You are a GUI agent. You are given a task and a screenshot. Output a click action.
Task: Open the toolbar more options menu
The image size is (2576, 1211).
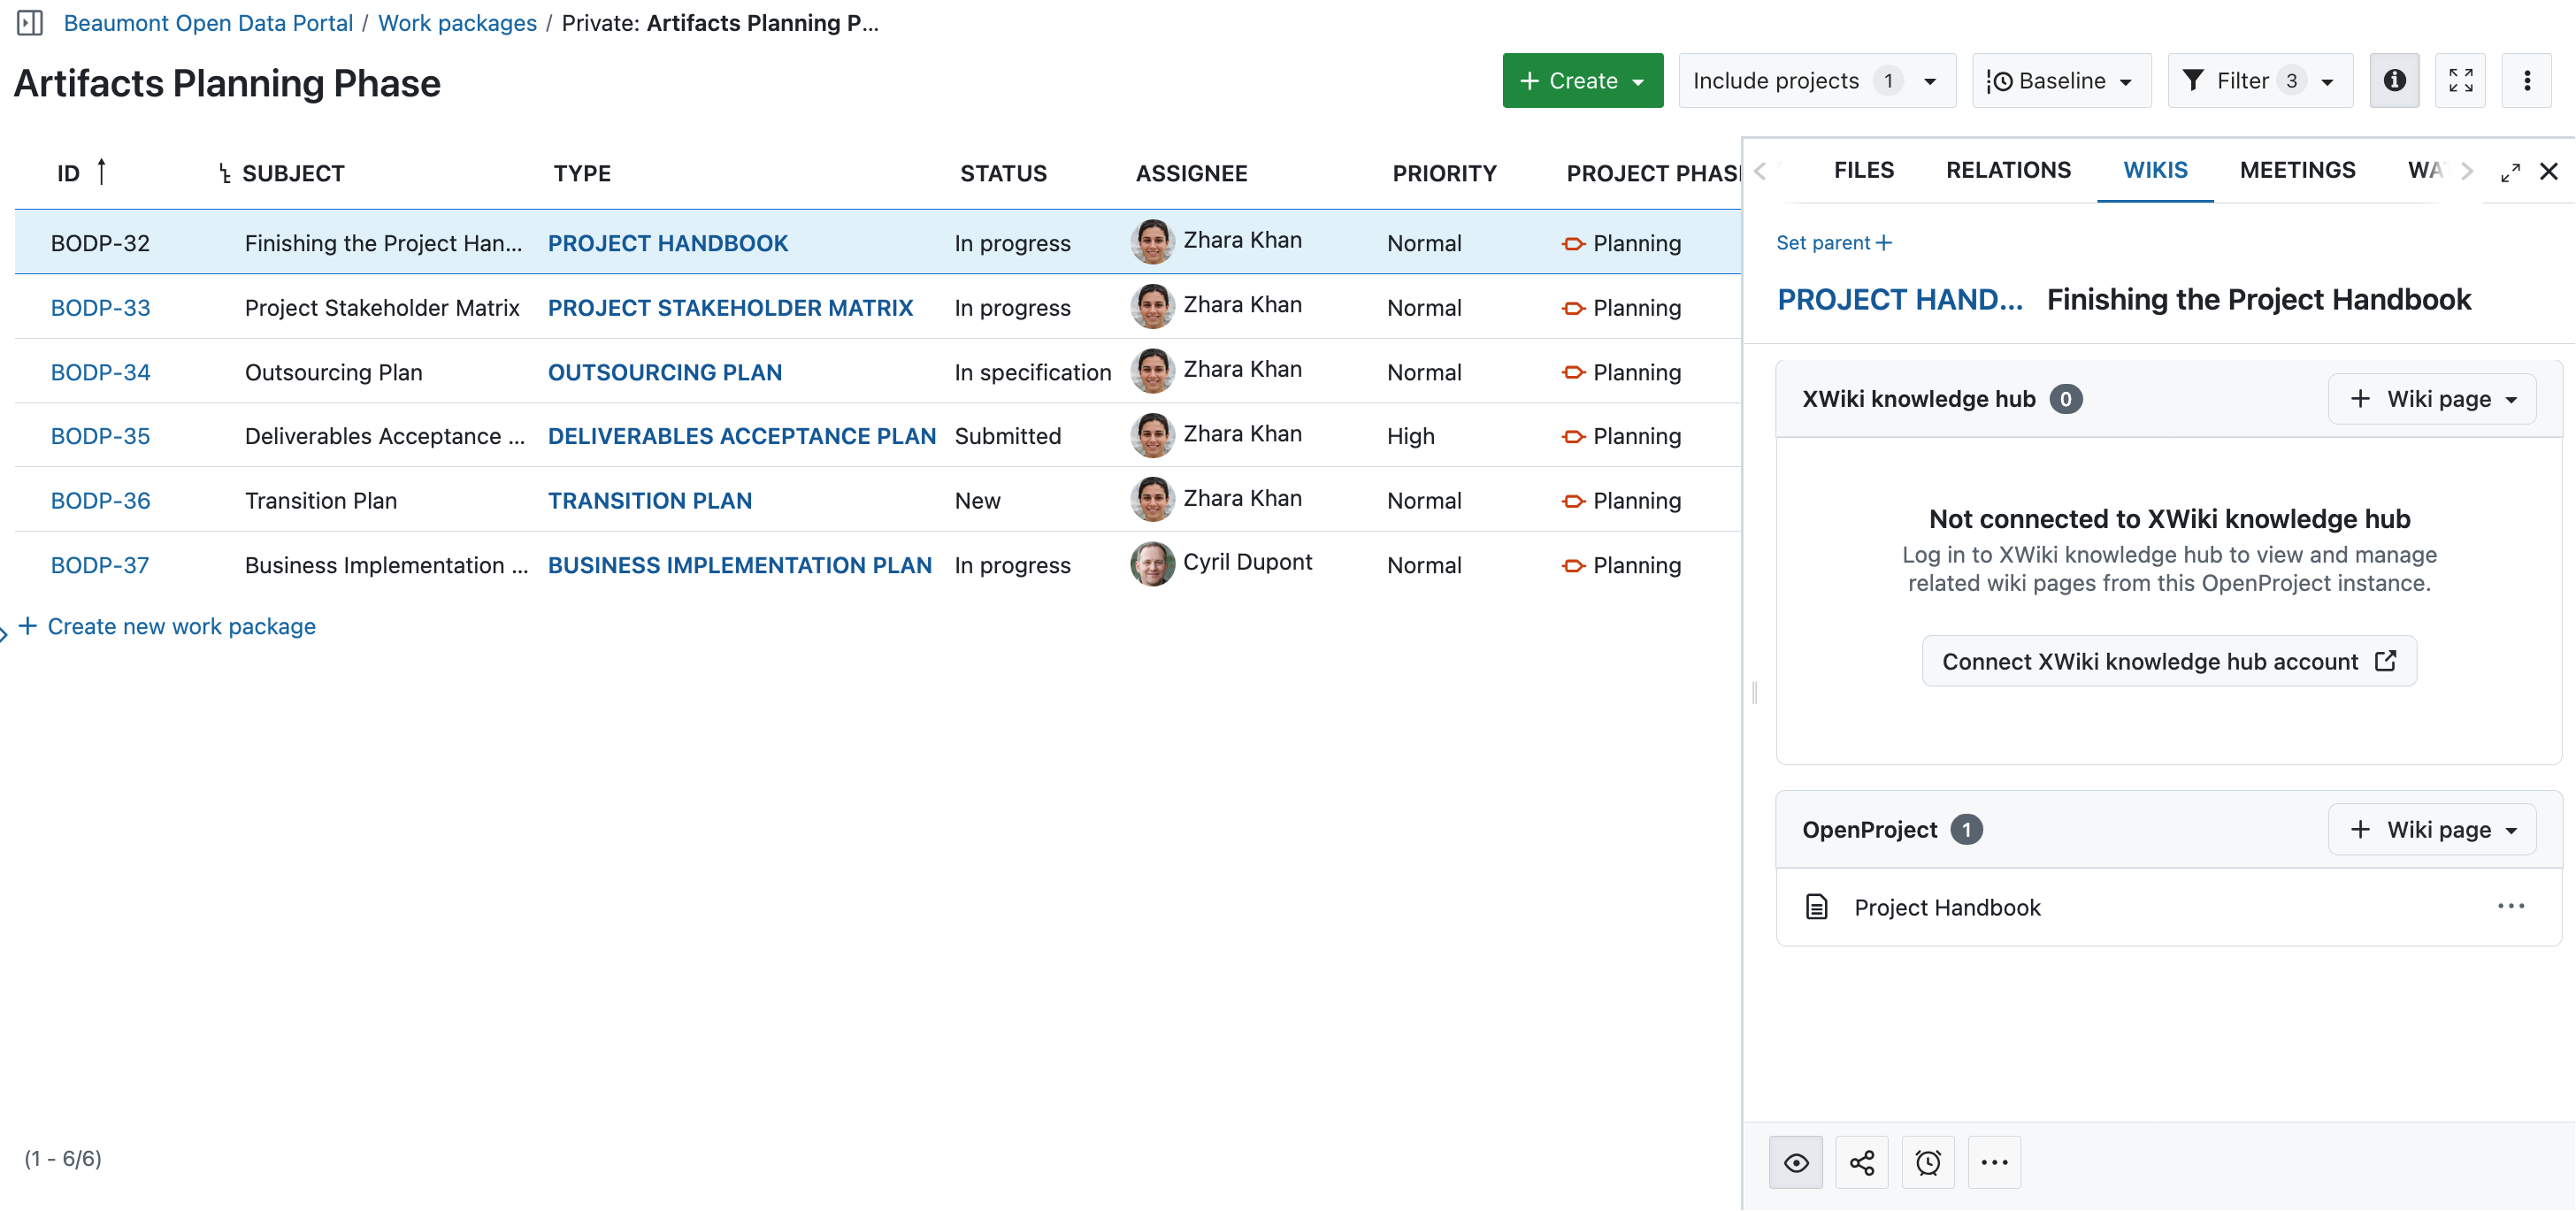click(2526, 80)
